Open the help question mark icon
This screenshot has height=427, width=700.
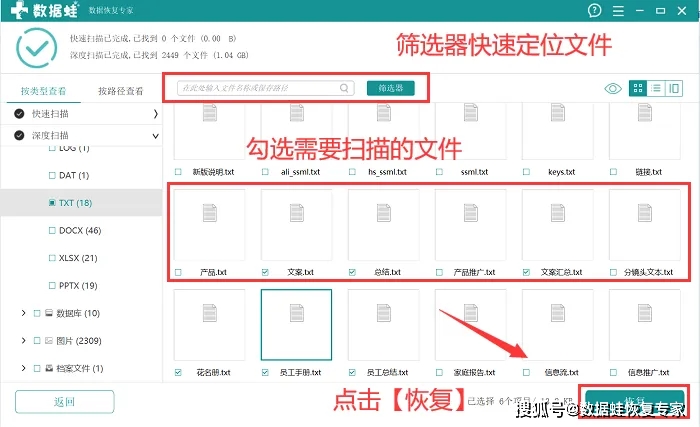coord(594,10)
